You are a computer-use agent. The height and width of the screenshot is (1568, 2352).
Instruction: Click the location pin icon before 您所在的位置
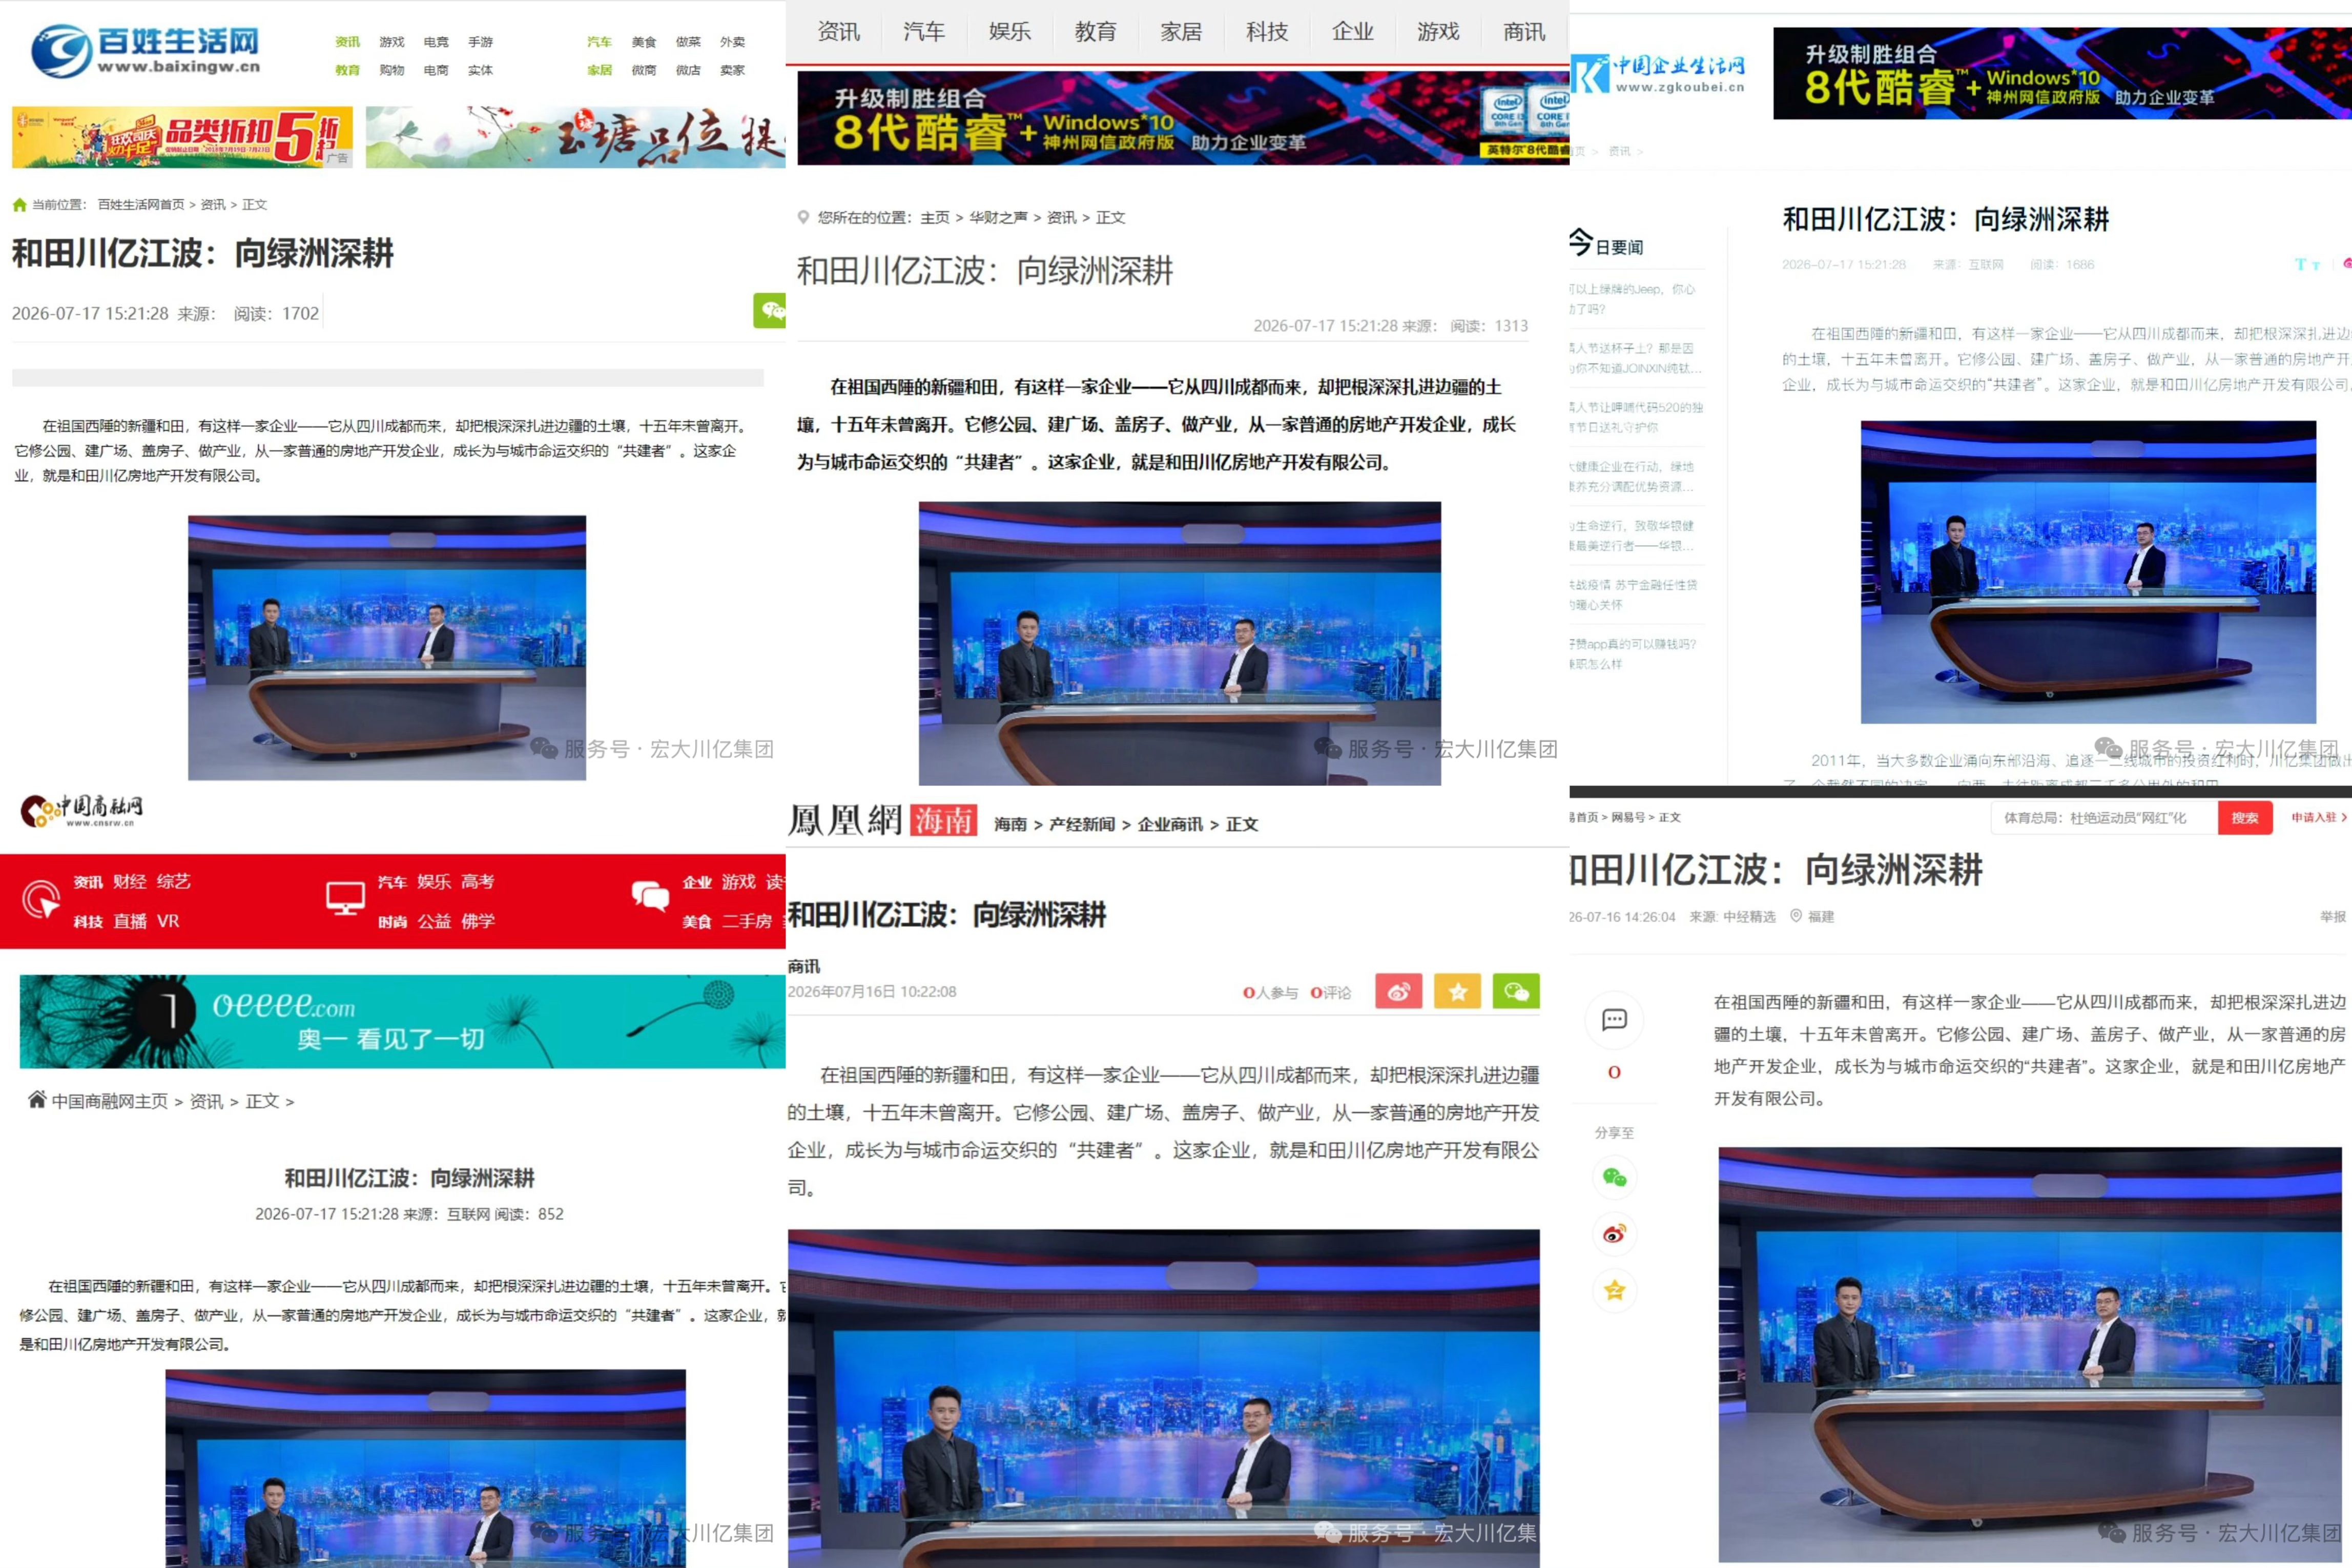803,217
